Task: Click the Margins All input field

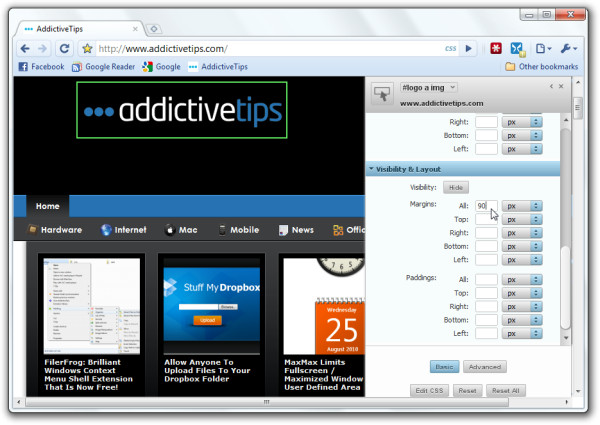Action: pos(486,206)
